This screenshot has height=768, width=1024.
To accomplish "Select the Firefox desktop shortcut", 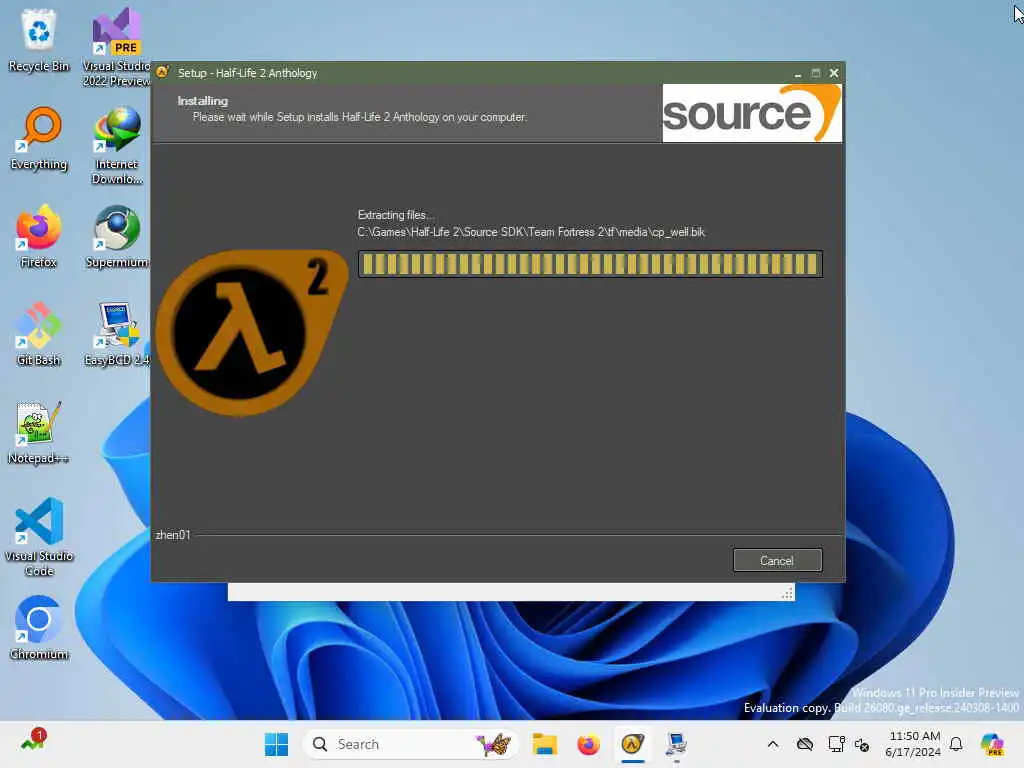I will point(39,236).
